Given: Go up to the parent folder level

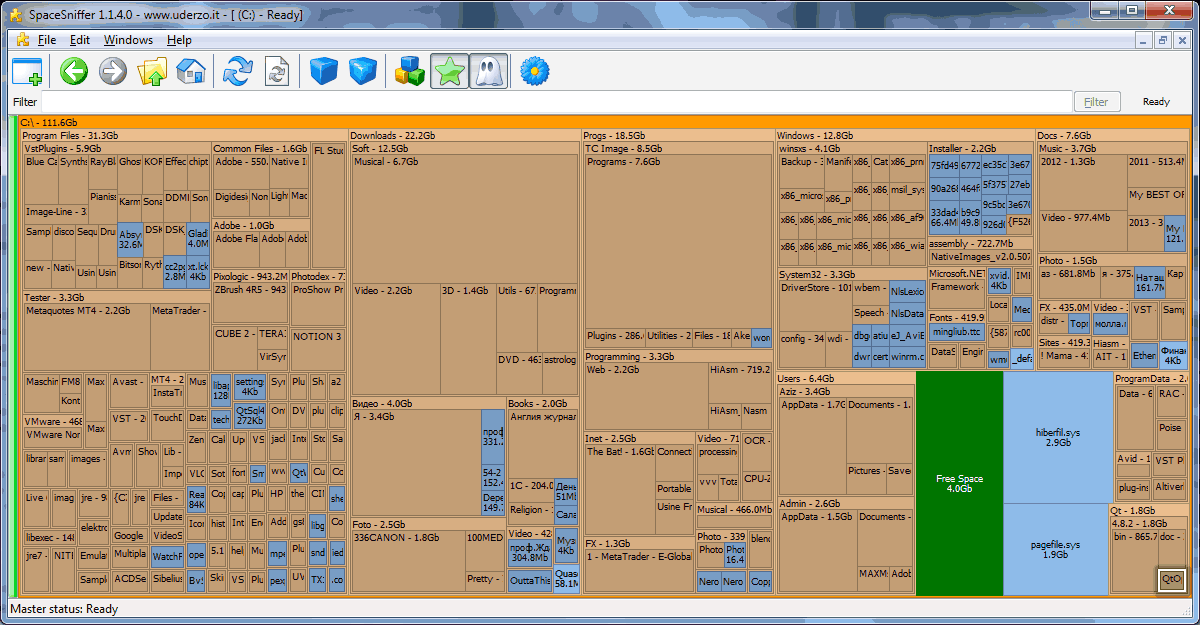Looking at the screenshot, I should [x=152, y=71].
